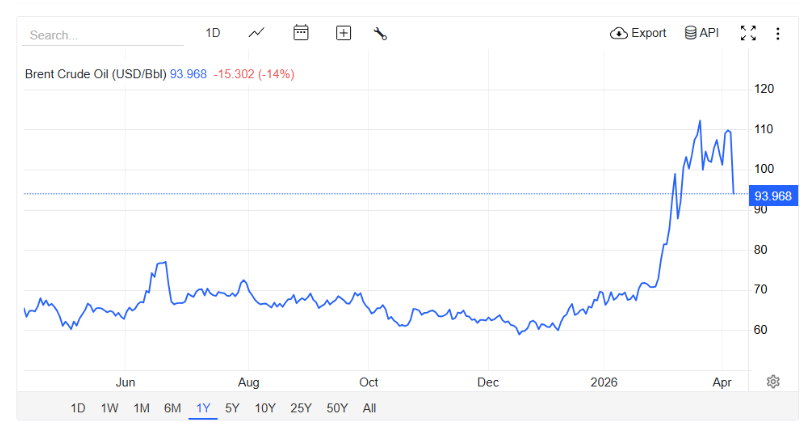Click in the Search input field

100,34
